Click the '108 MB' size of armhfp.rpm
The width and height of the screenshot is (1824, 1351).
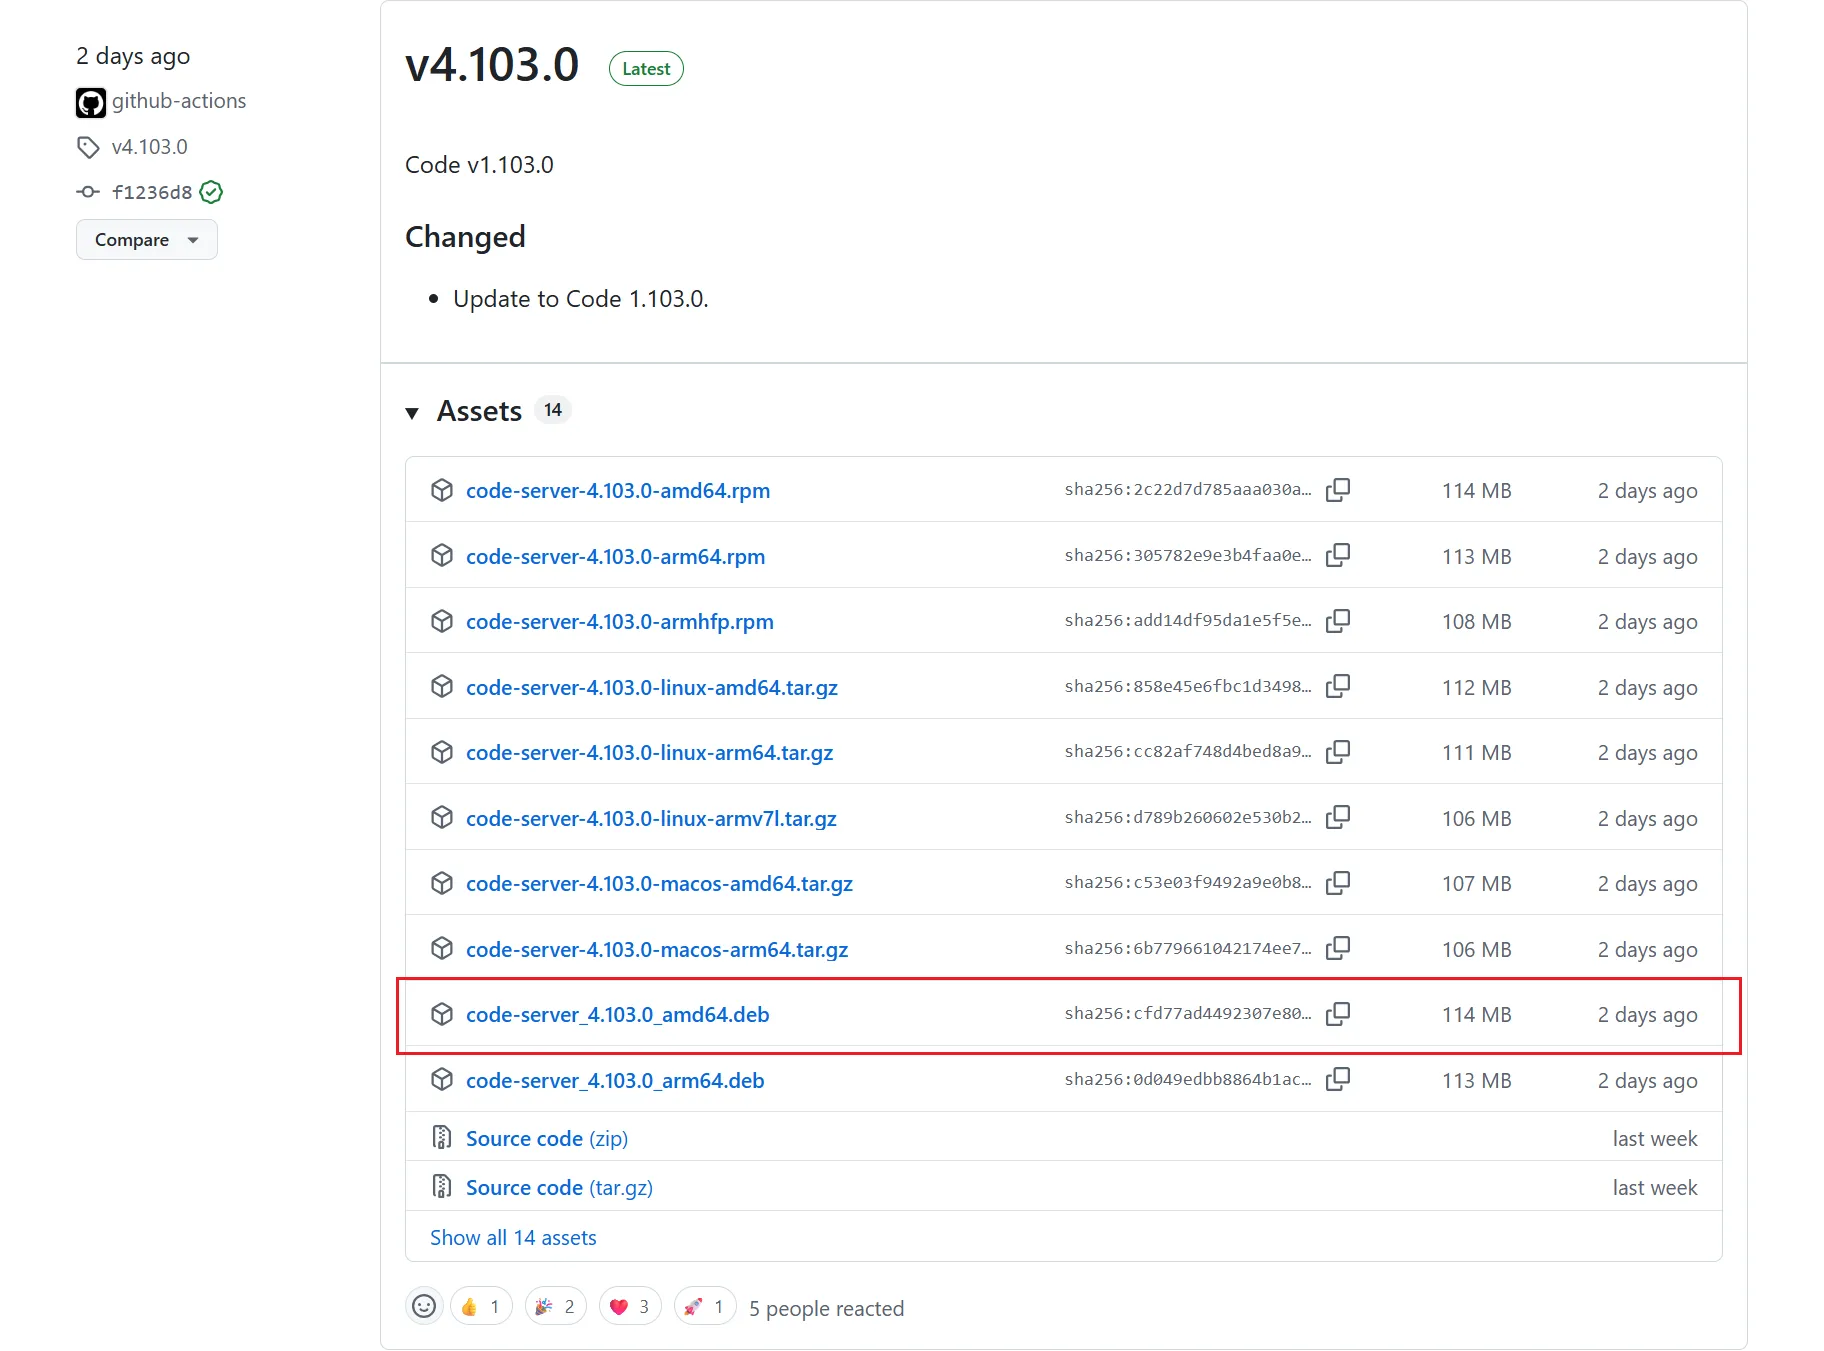tap(1477, 622)
